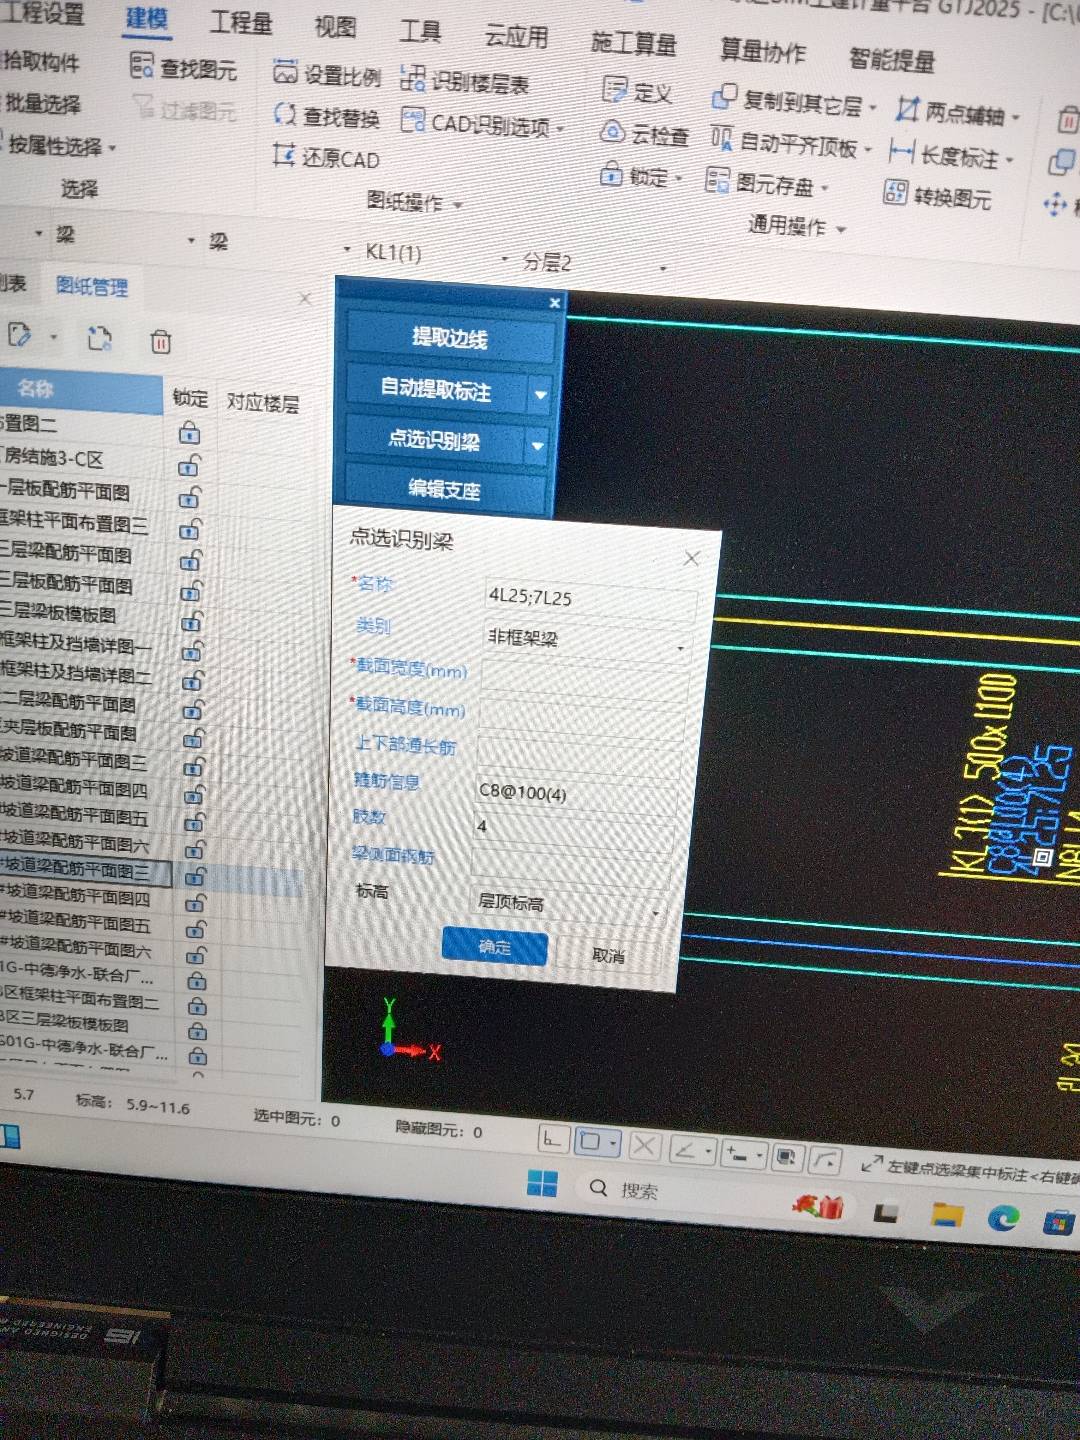The width and height of the screenshot is (1080, 1440).
Task: Click the crossed-lines snap icon in the status bar
Action: pos(644,1146)
